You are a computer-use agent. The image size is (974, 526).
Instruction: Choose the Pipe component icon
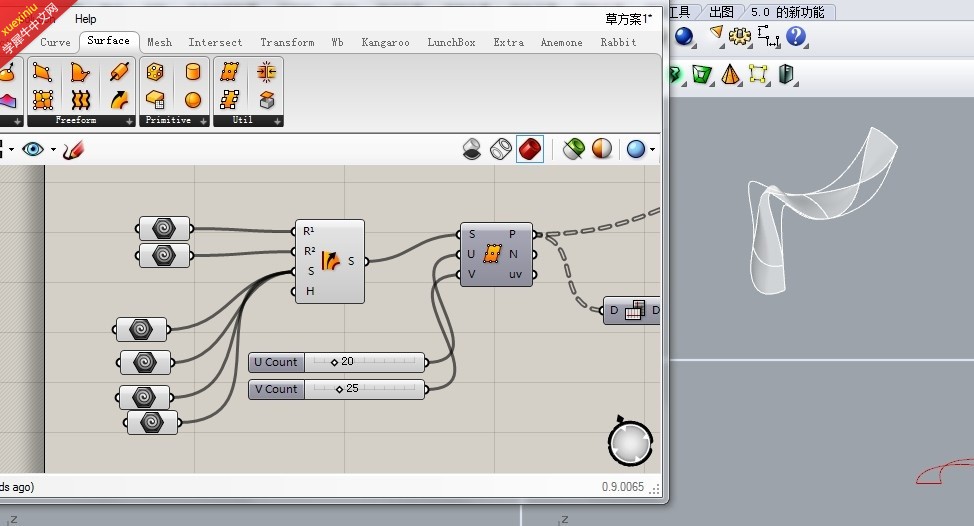119,72
